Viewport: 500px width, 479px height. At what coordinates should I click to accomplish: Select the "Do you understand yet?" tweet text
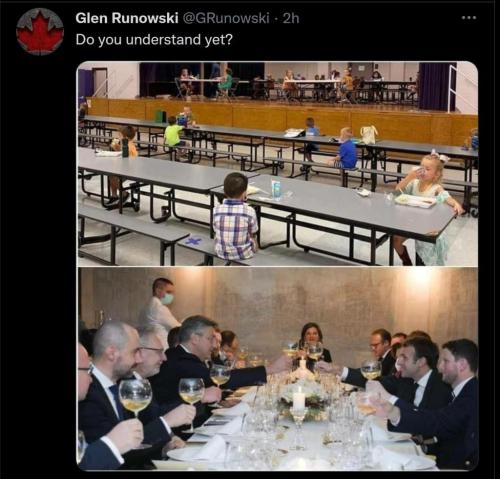(x=154, y=40)
